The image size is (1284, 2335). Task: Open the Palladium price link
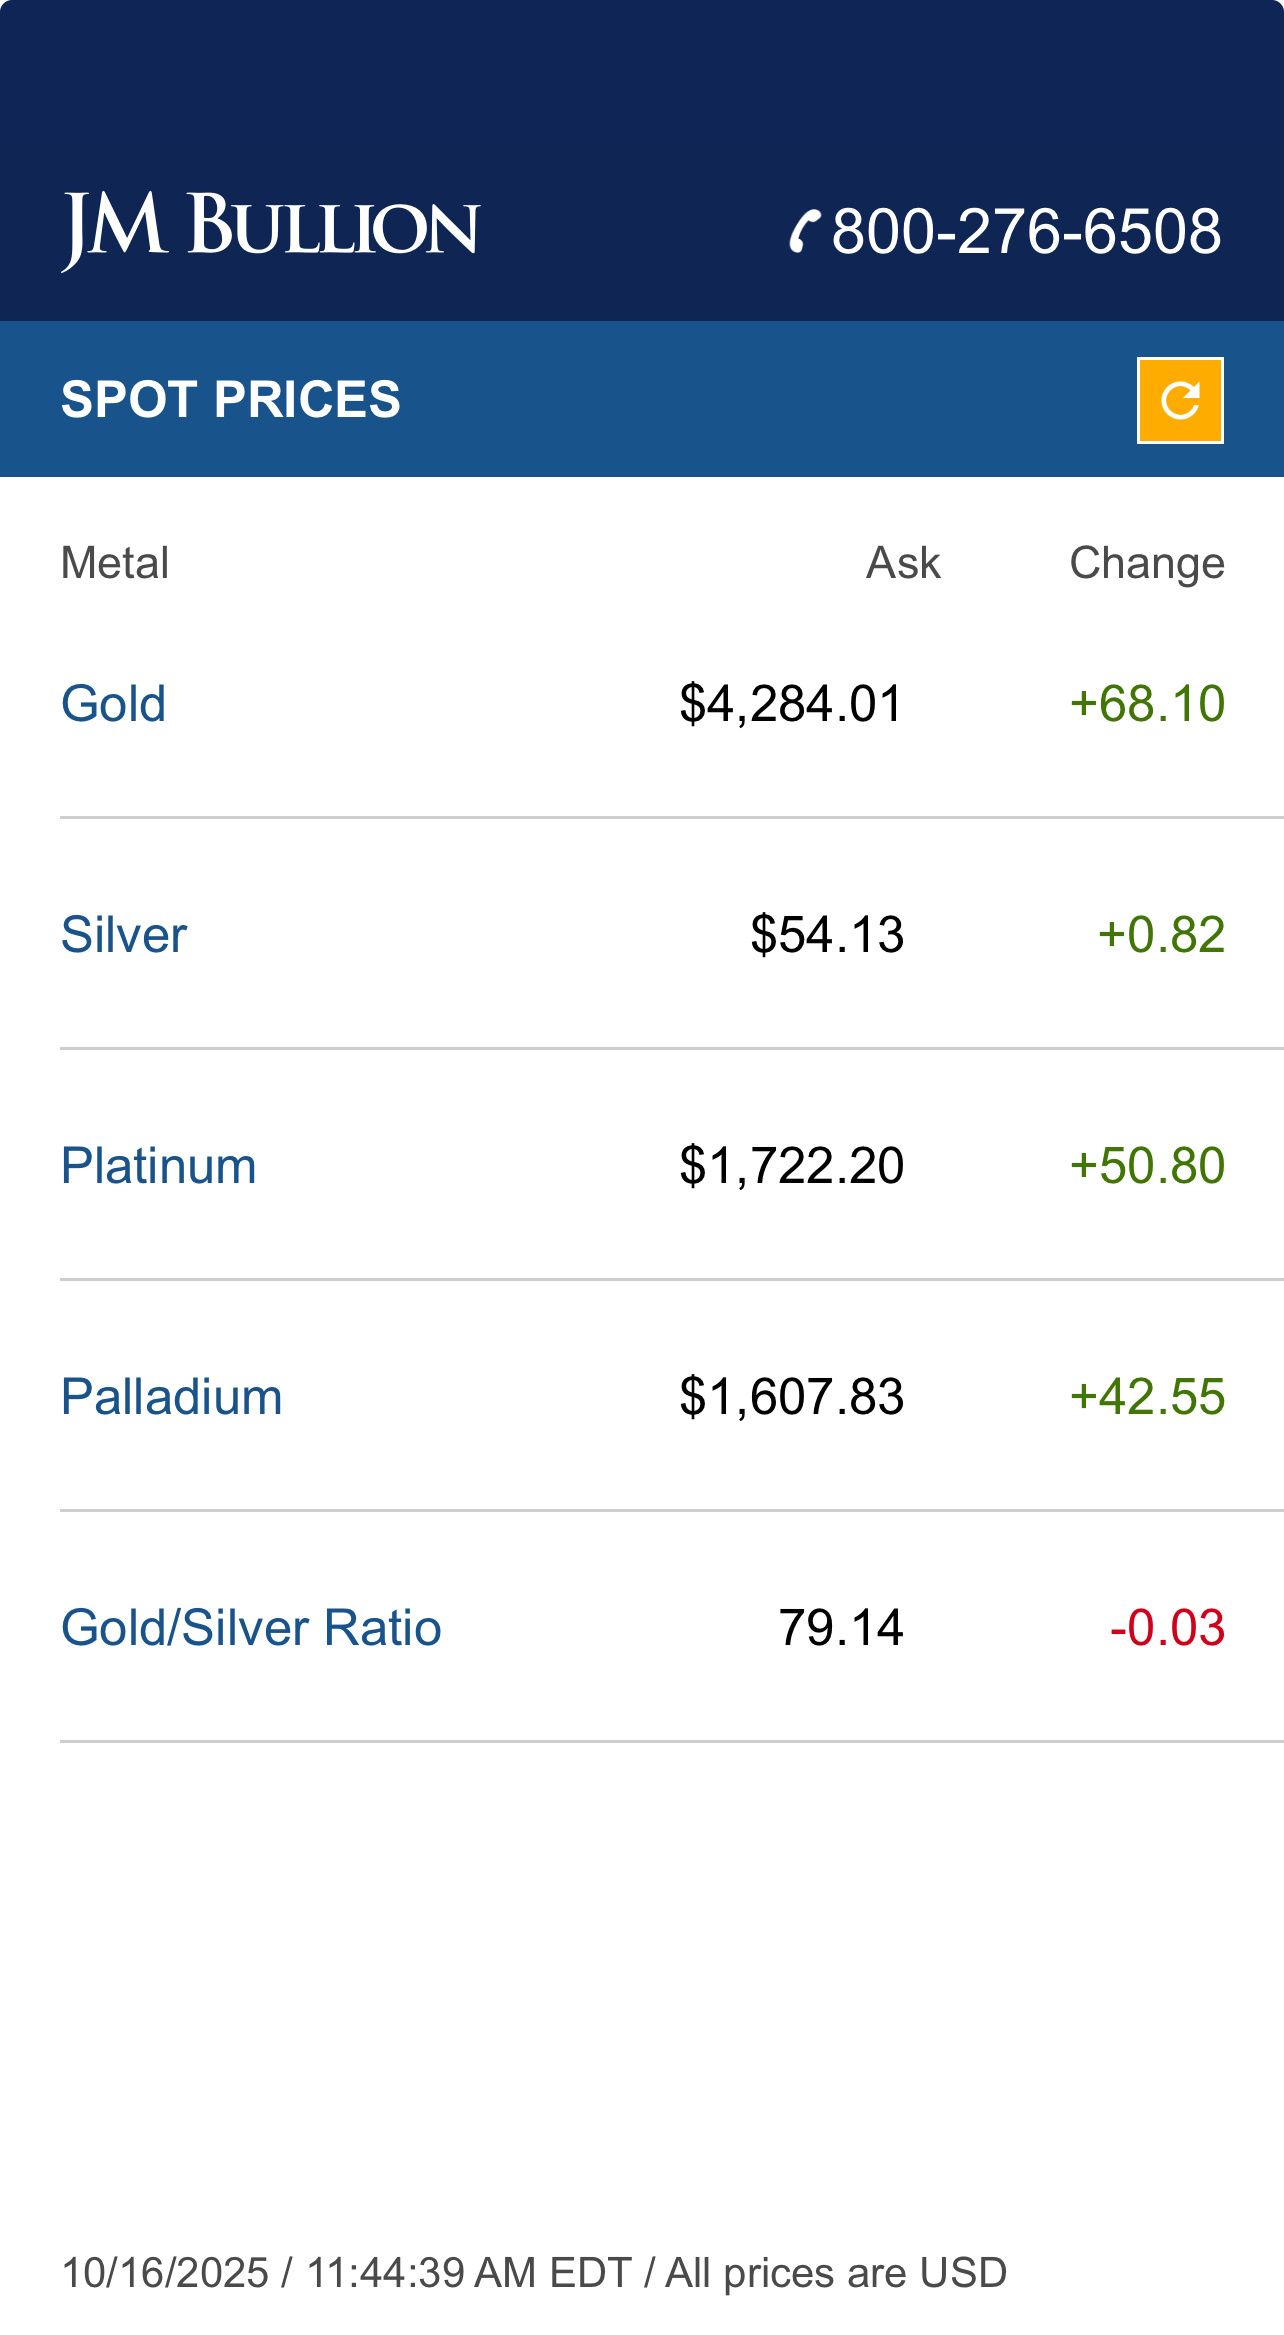(171, 1396)
